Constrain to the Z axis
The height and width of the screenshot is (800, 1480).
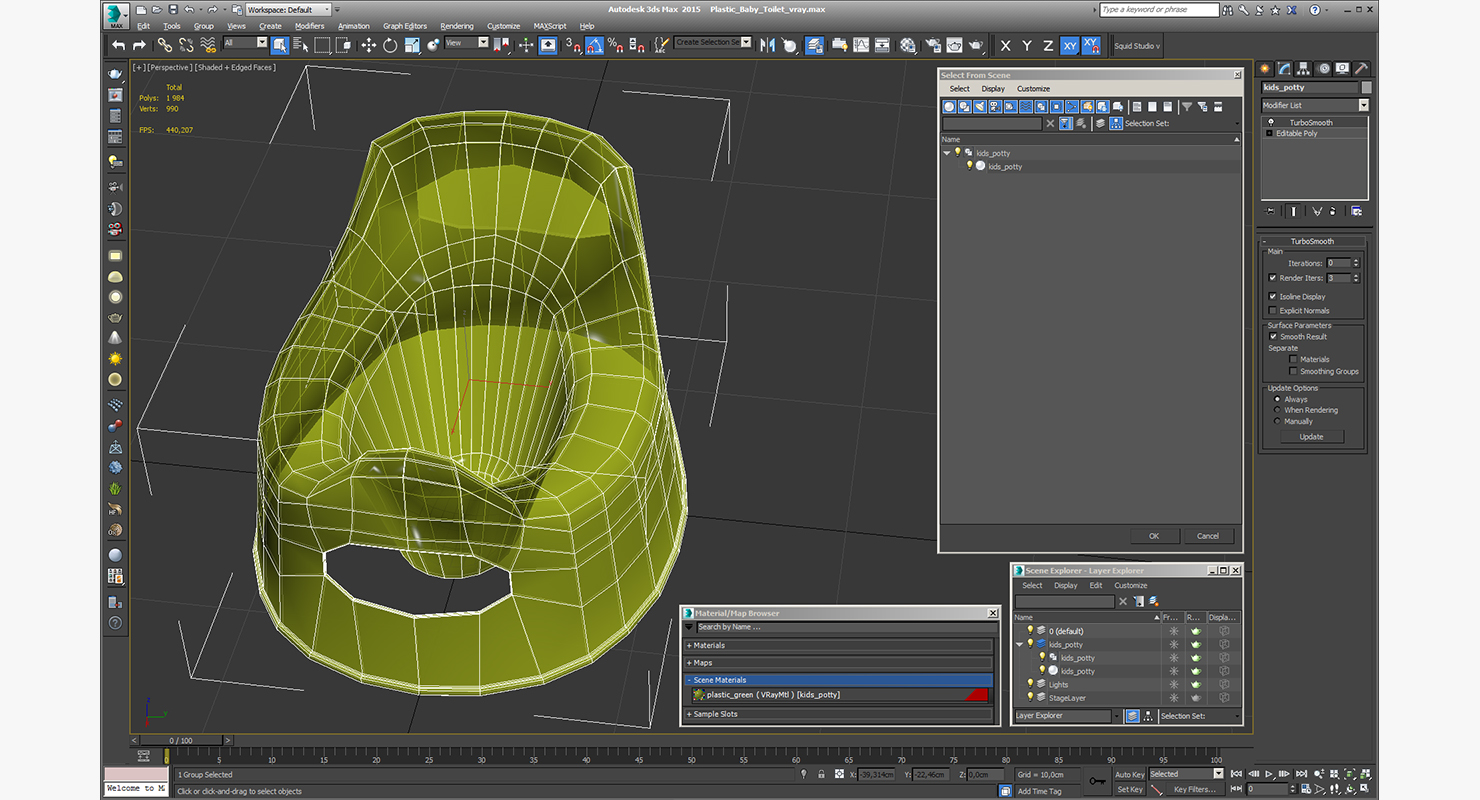[1048, 46]
